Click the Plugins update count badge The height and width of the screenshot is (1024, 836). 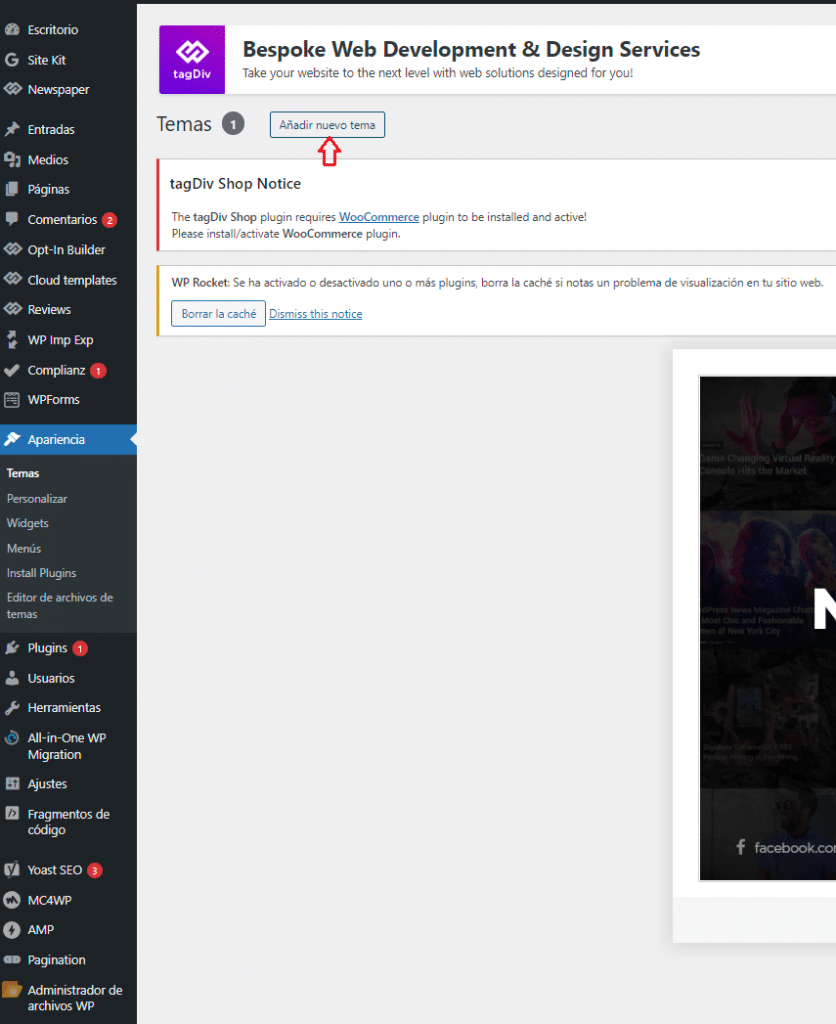click(80, 648)
